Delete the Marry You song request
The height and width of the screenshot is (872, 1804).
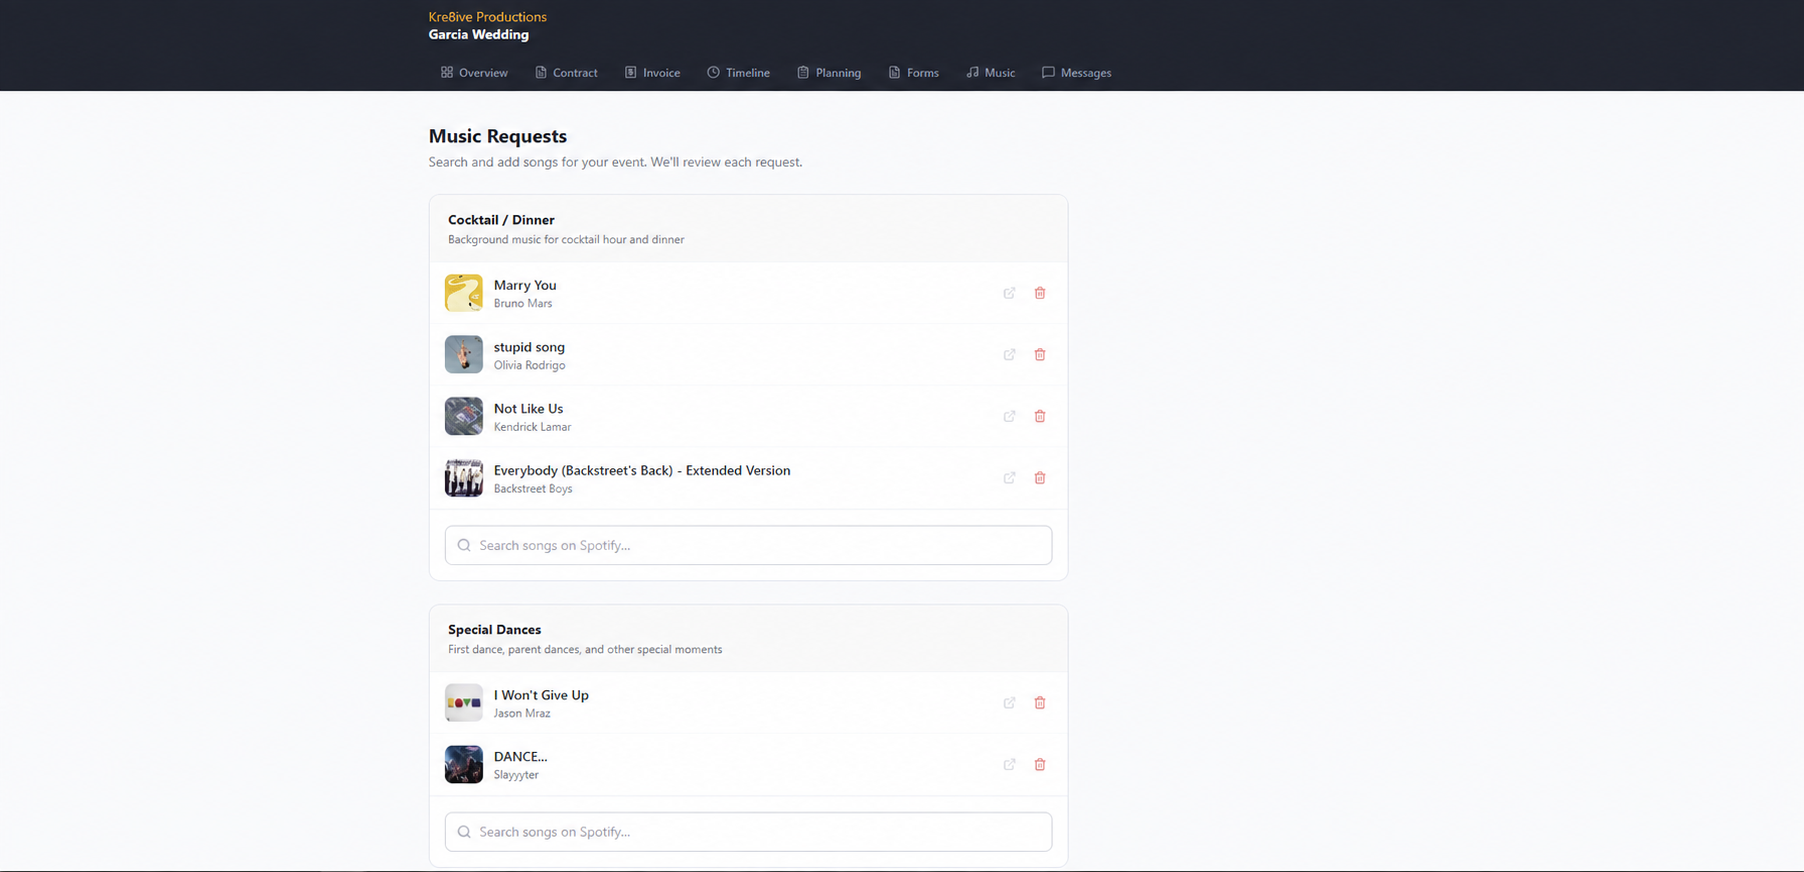[x=1040, y=293]
